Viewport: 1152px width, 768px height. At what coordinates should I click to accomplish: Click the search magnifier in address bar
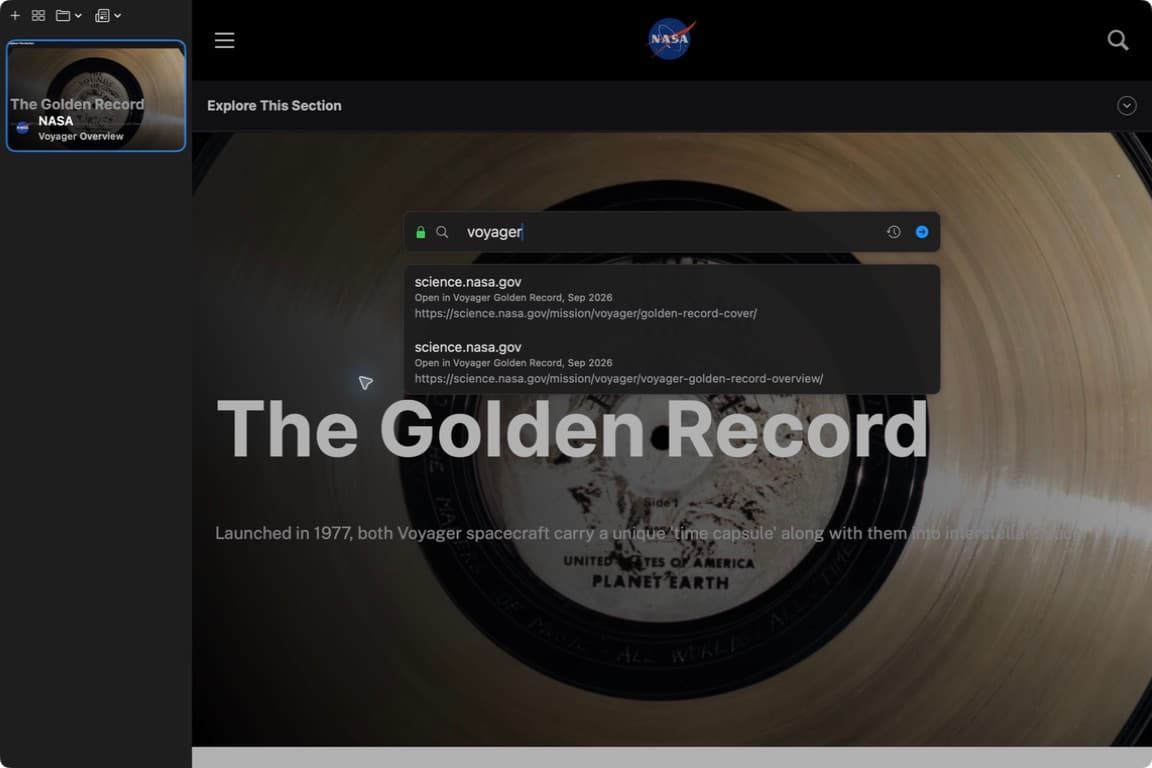(x=442, y=232)
